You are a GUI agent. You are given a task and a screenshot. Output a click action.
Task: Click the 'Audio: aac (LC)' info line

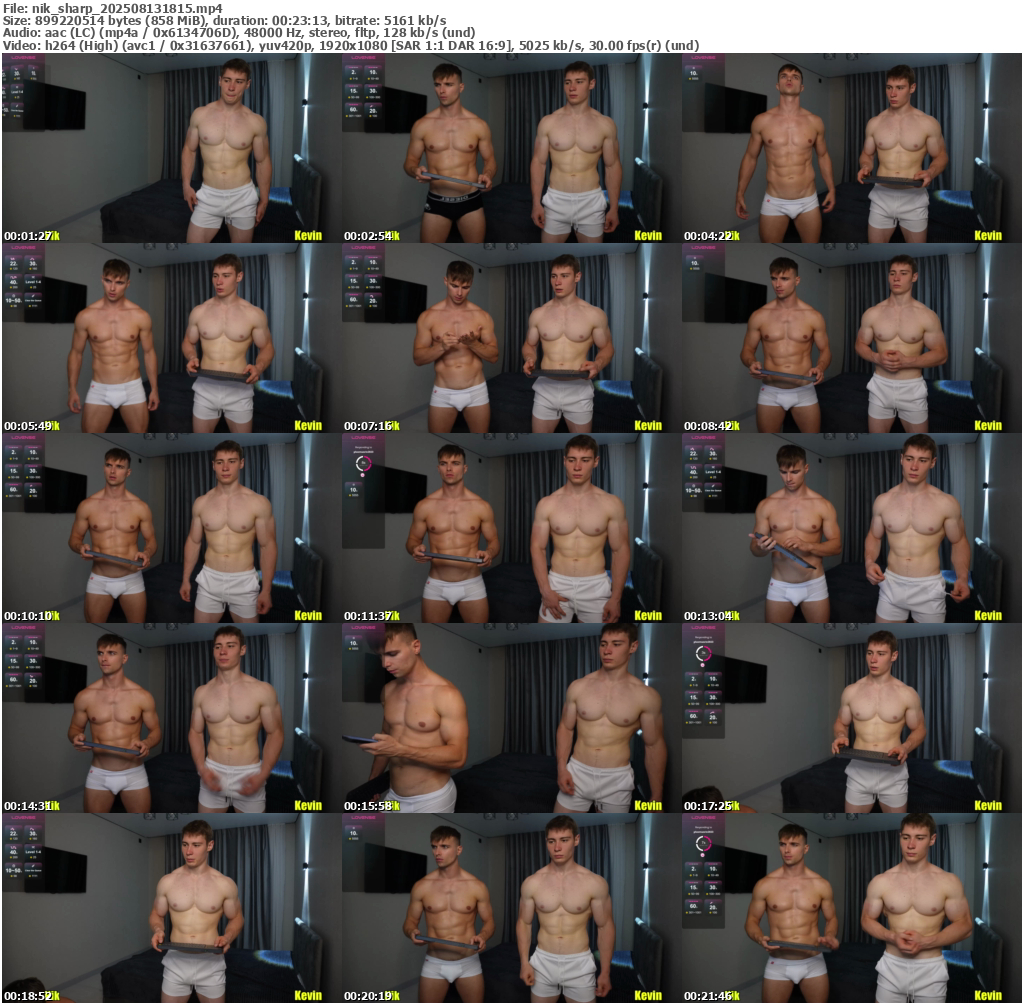[239, 33]
